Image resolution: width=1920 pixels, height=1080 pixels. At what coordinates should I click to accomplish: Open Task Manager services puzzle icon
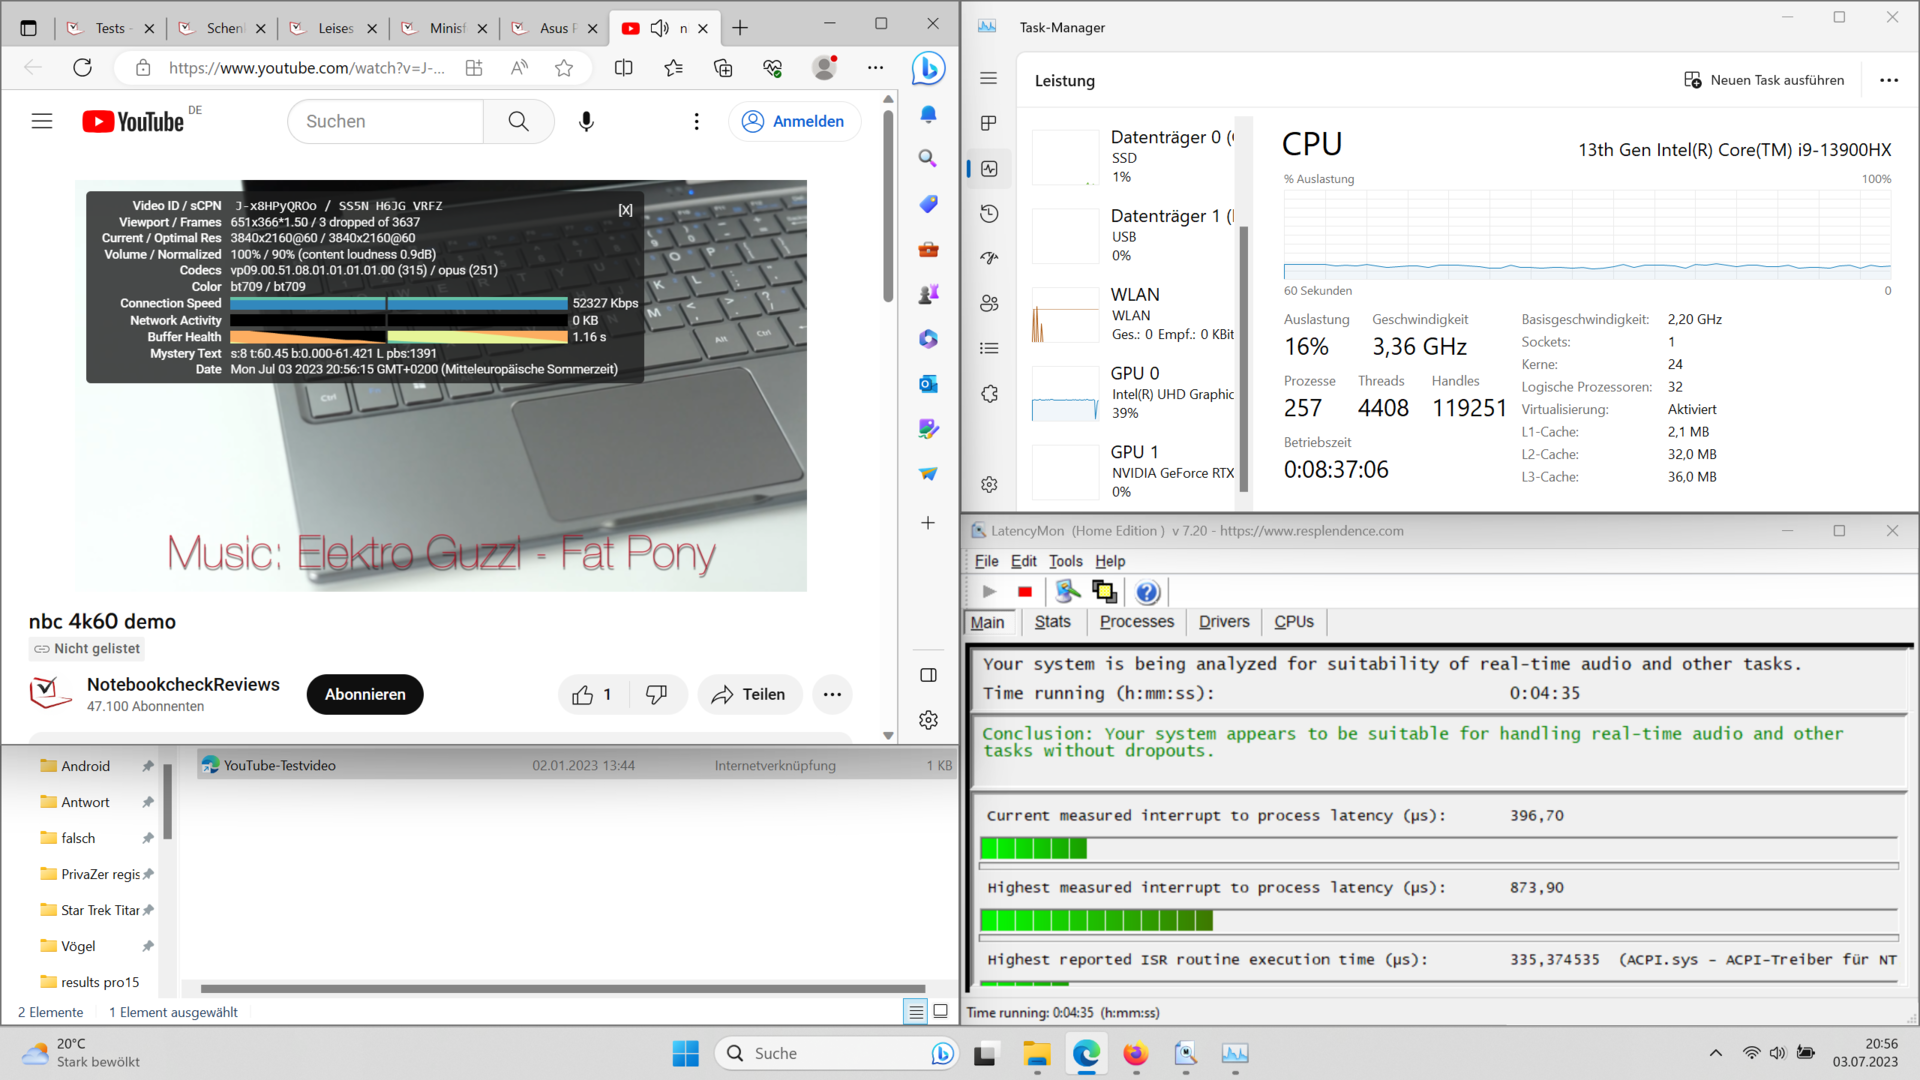click(x=989, y=394)
